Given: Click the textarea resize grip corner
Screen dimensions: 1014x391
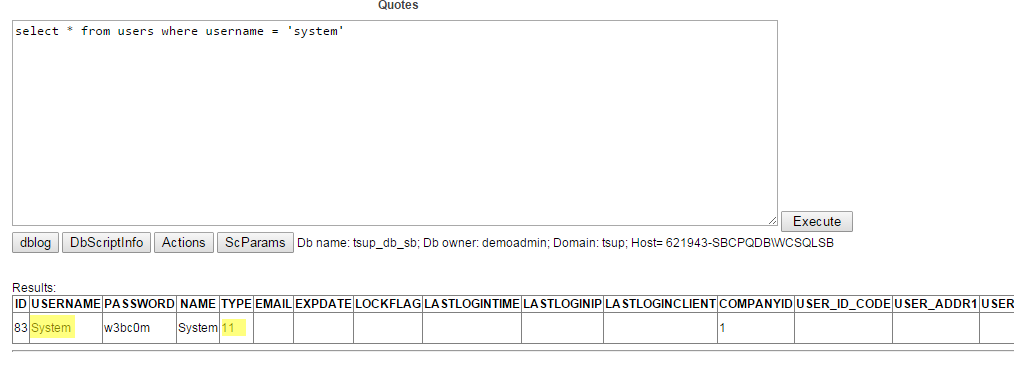Looking at the screenshot, I should point(772,221).
